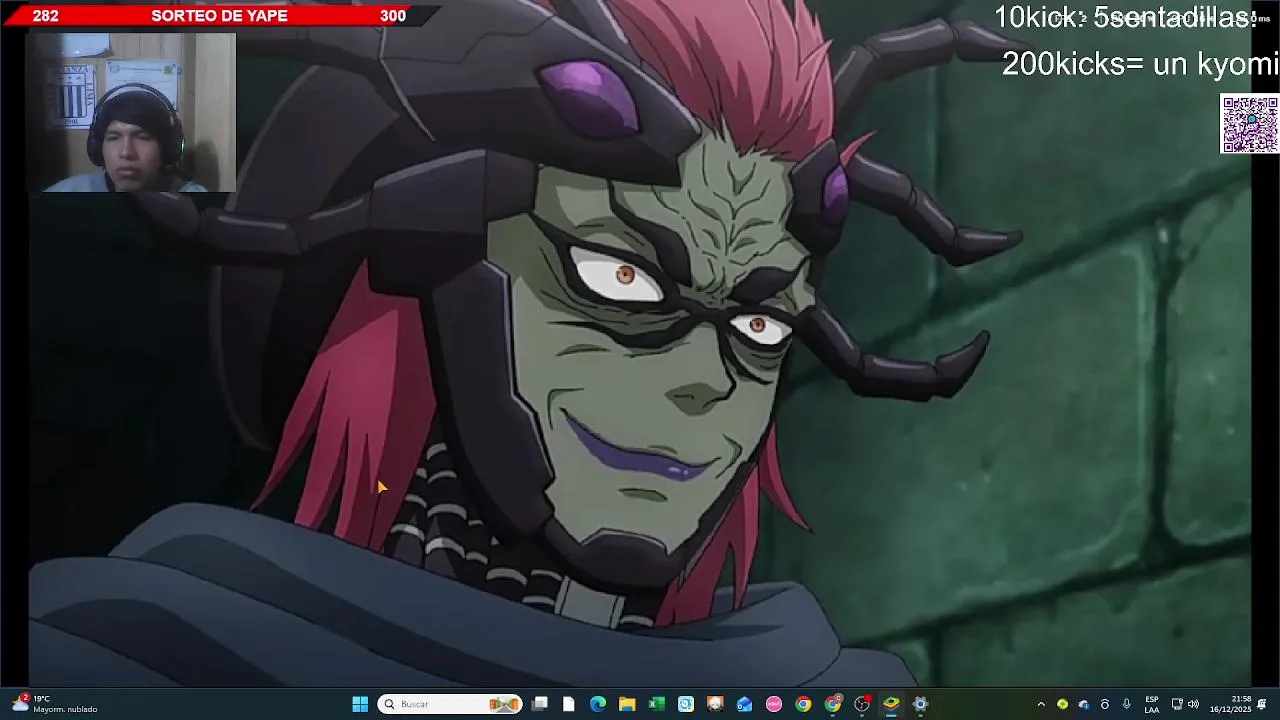This screenshot has height=720, width=1280.
Task: Click the QR code overlay
Action: click(1249, 124)
